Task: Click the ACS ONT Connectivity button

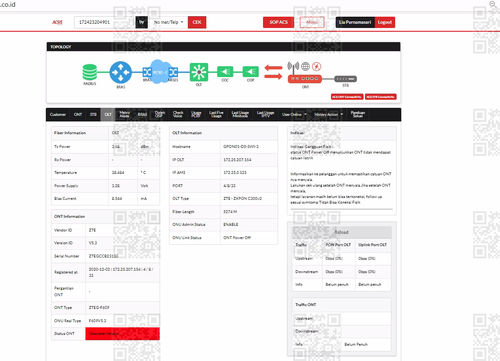Action: (x=347, y=97)
